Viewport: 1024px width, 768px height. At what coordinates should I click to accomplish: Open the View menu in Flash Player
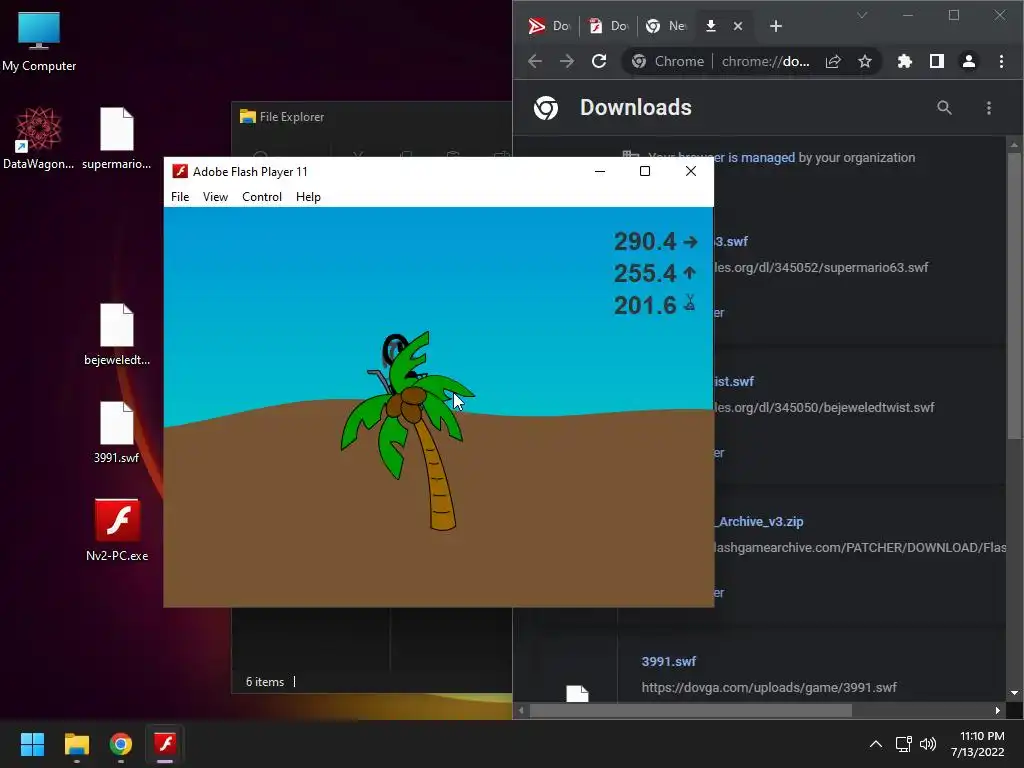215,197
